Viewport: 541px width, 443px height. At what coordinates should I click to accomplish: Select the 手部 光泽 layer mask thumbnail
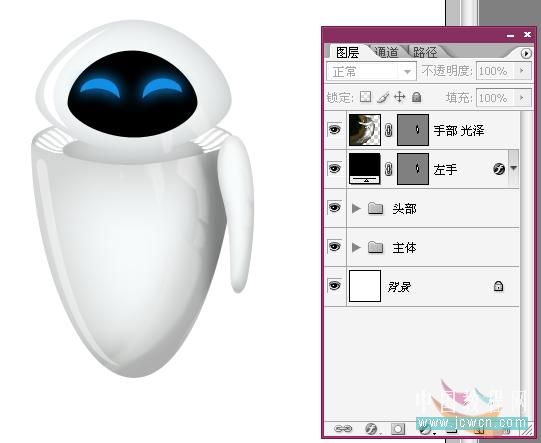pyautogui.click(x=413, y=130)
